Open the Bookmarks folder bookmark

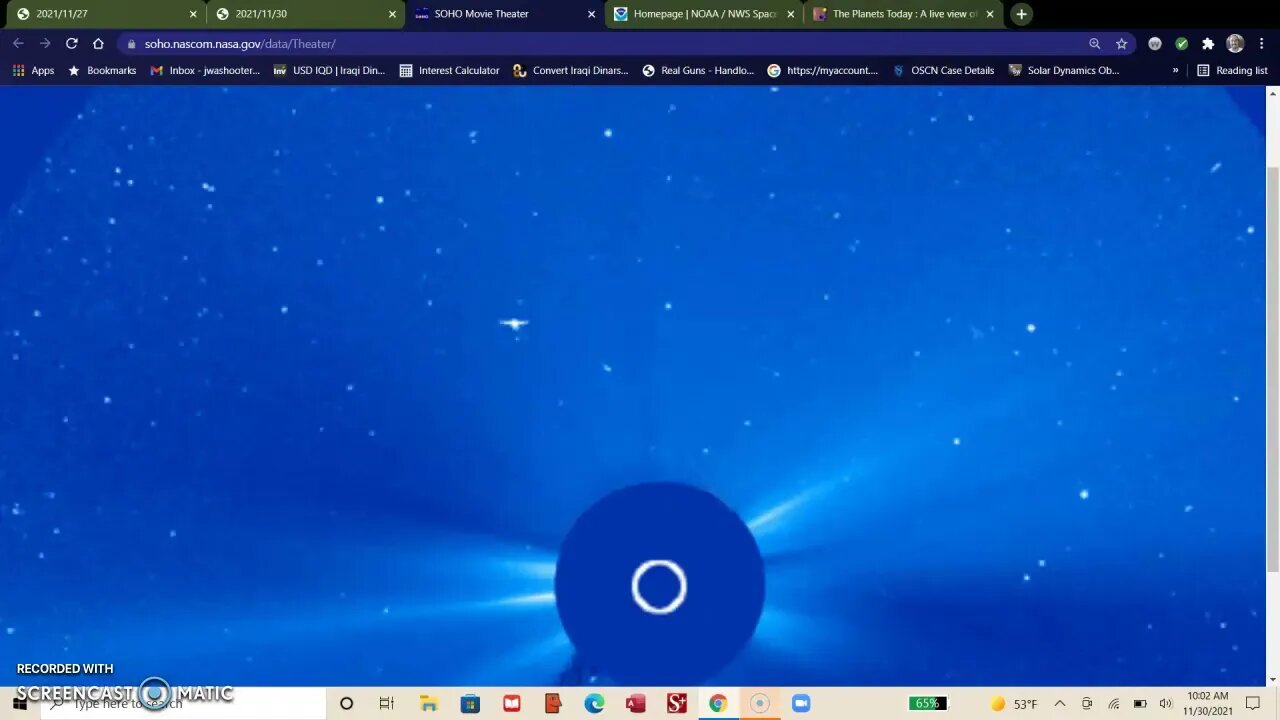click(x=102, y=71)
